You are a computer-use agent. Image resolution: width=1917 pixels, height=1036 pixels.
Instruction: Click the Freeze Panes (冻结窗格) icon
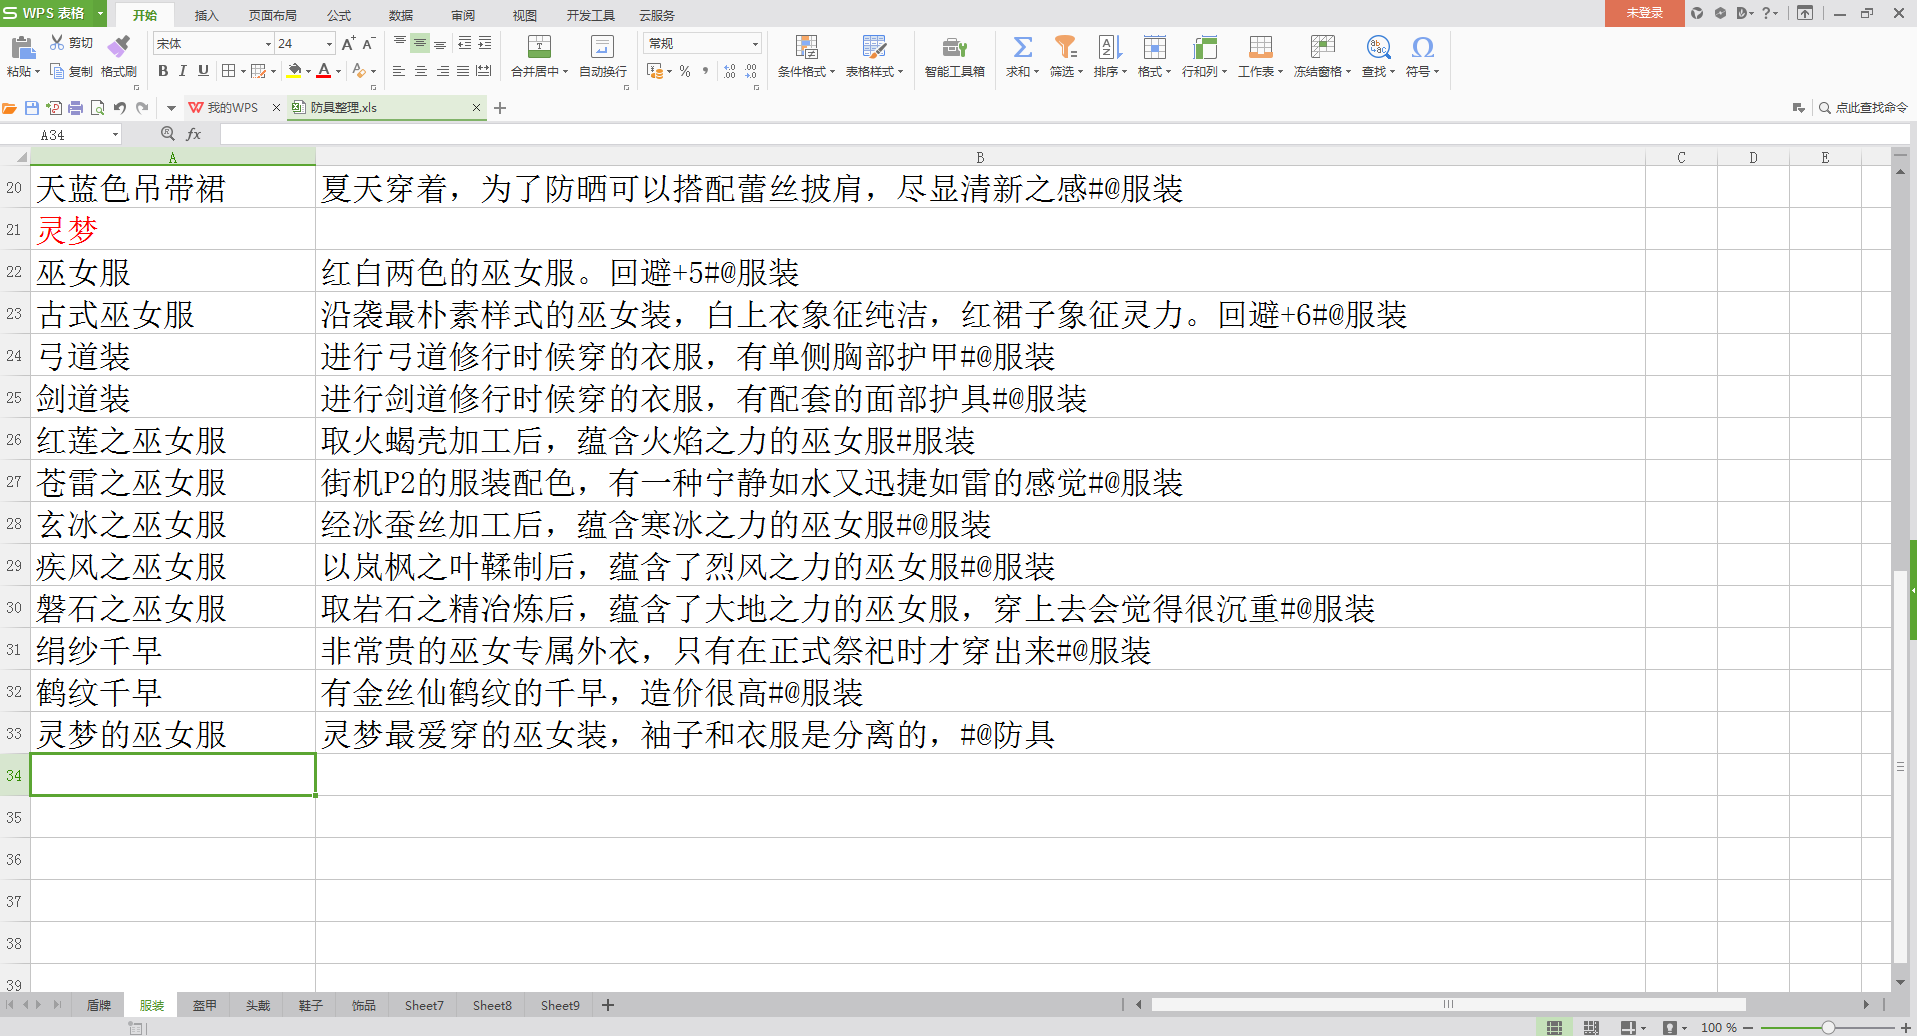click(1322, 47)
